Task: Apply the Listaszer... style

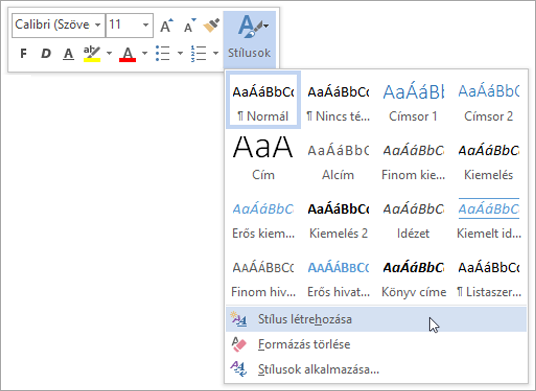Action: (488, 275)
